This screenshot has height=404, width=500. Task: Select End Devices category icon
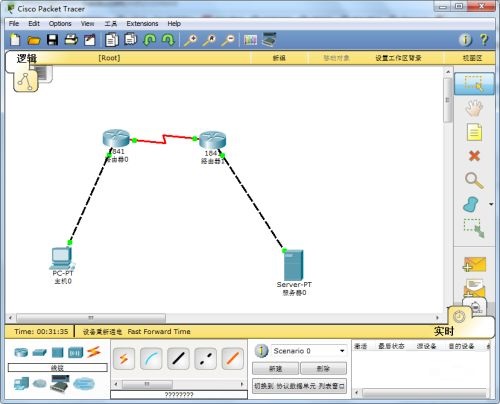[21, 384]
